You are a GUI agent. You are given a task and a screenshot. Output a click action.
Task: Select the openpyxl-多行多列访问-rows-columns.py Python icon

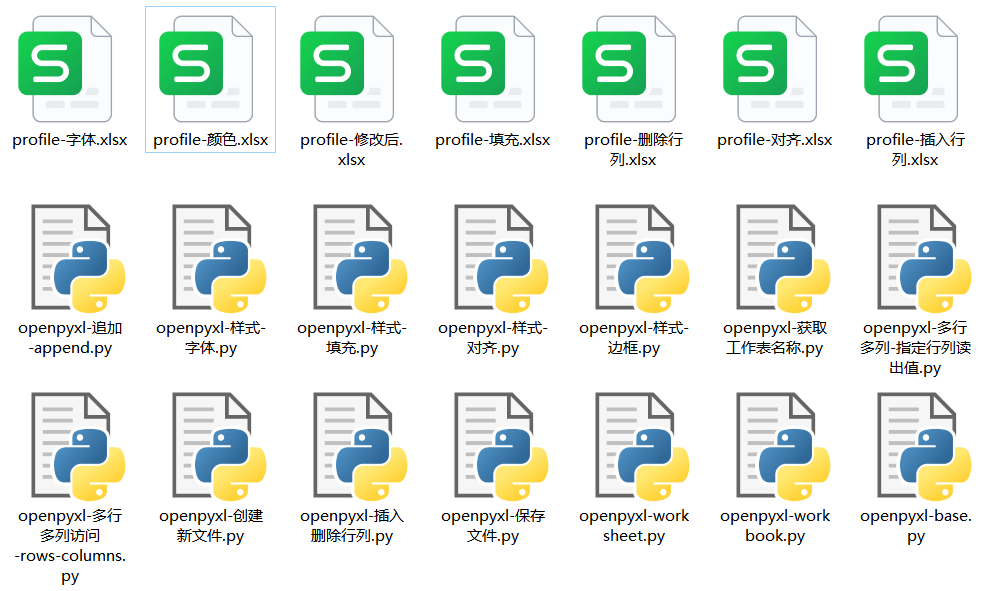(x=78, y=446)
